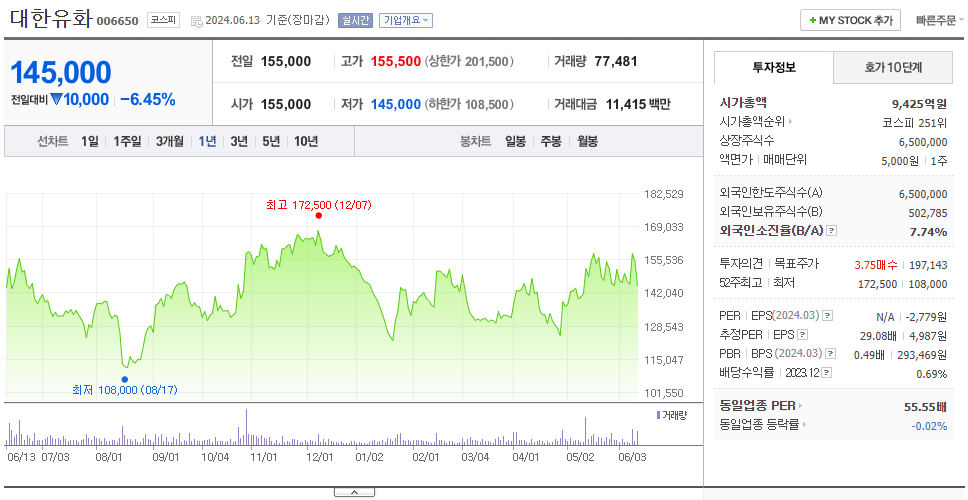Click the 동일업종 등락률 value -0.02%
Screen dimensions: 968x500
[929, 426]
